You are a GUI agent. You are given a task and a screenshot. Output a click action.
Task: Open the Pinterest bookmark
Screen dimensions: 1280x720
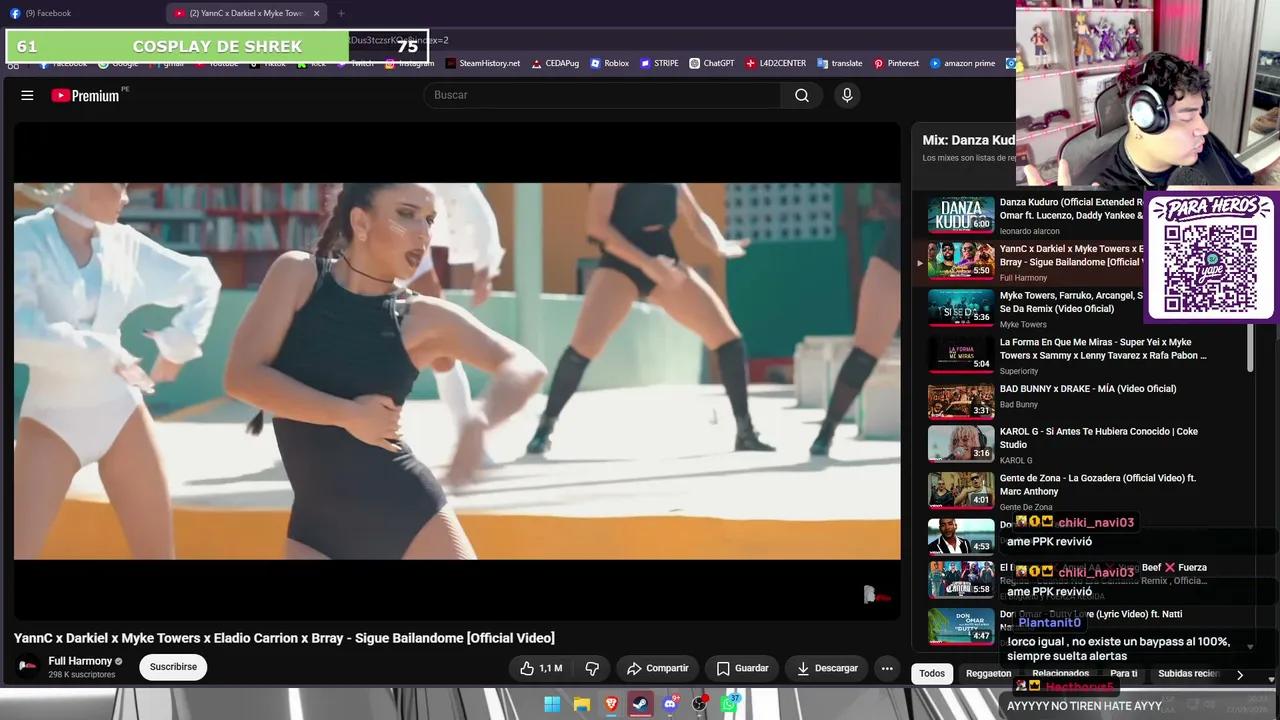pos(896,63)
